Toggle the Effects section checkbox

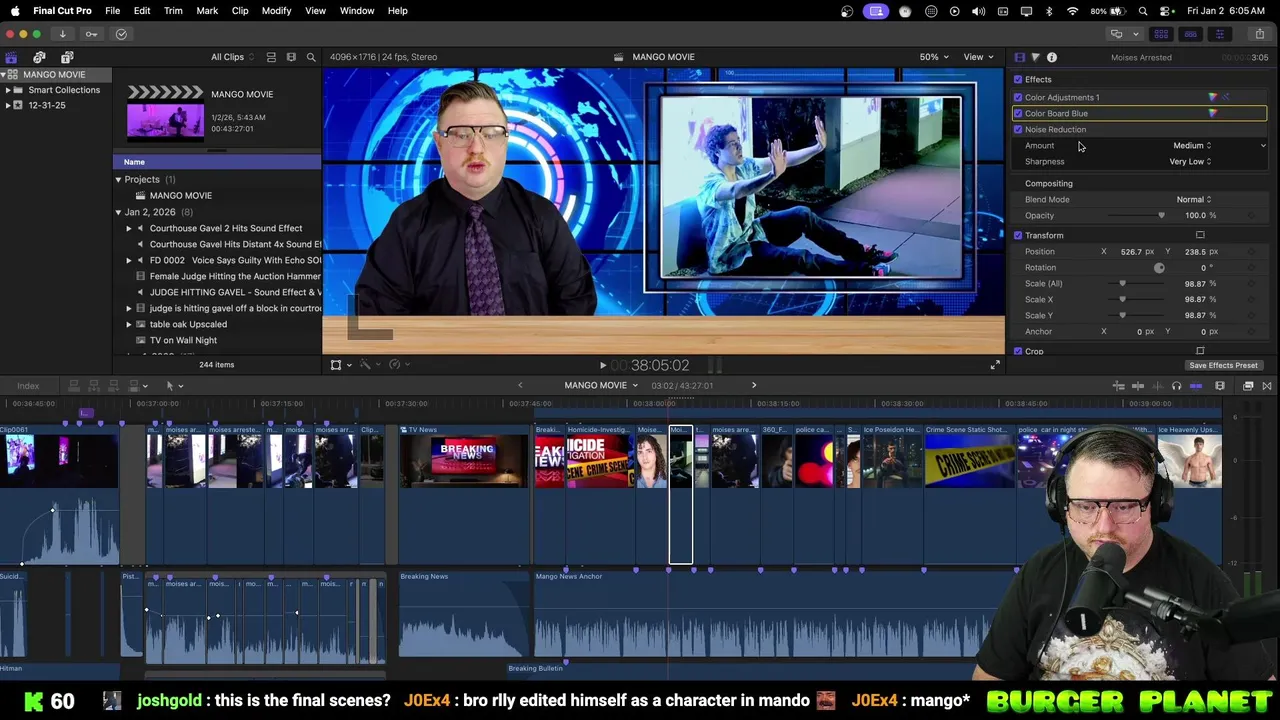pos(1018,79)
